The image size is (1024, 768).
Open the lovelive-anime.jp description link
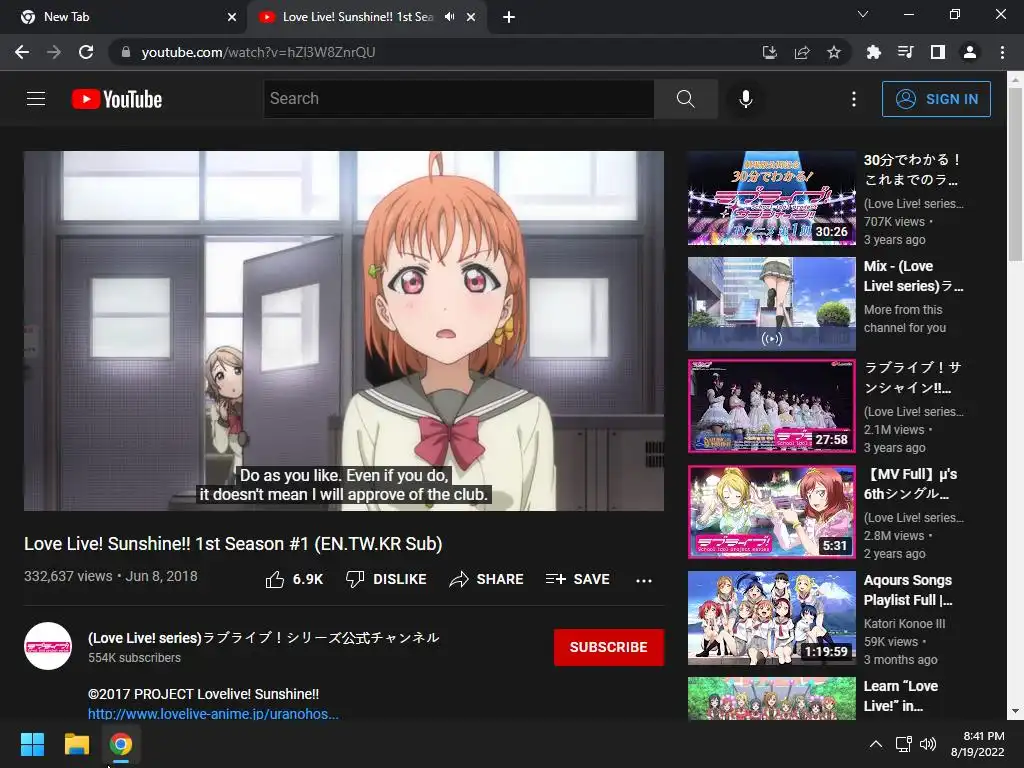pyautogui.click(x=213, y=714)
